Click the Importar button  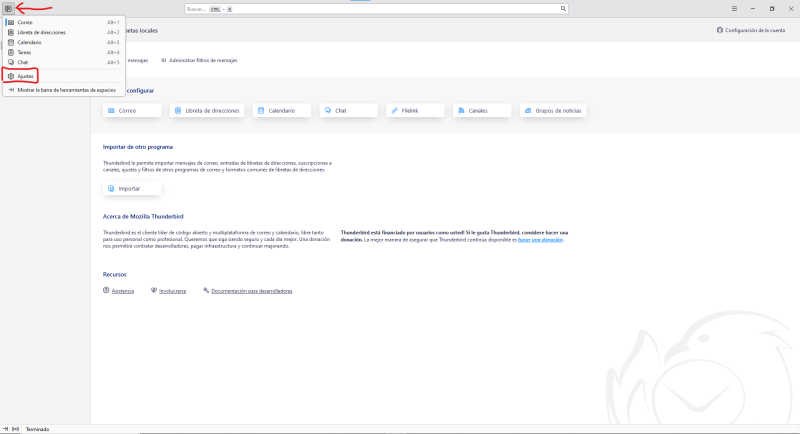coord(132,188)
